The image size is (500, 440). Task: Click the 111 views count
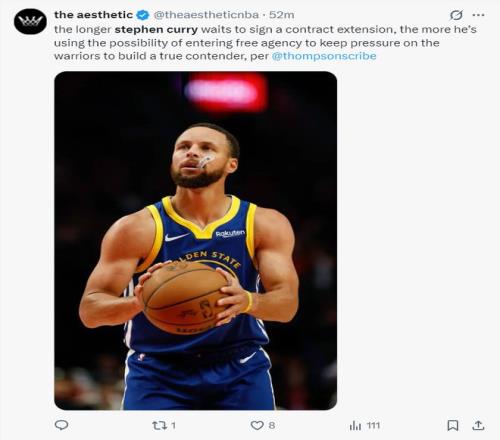pyautogui.click(x=373, y=425)
